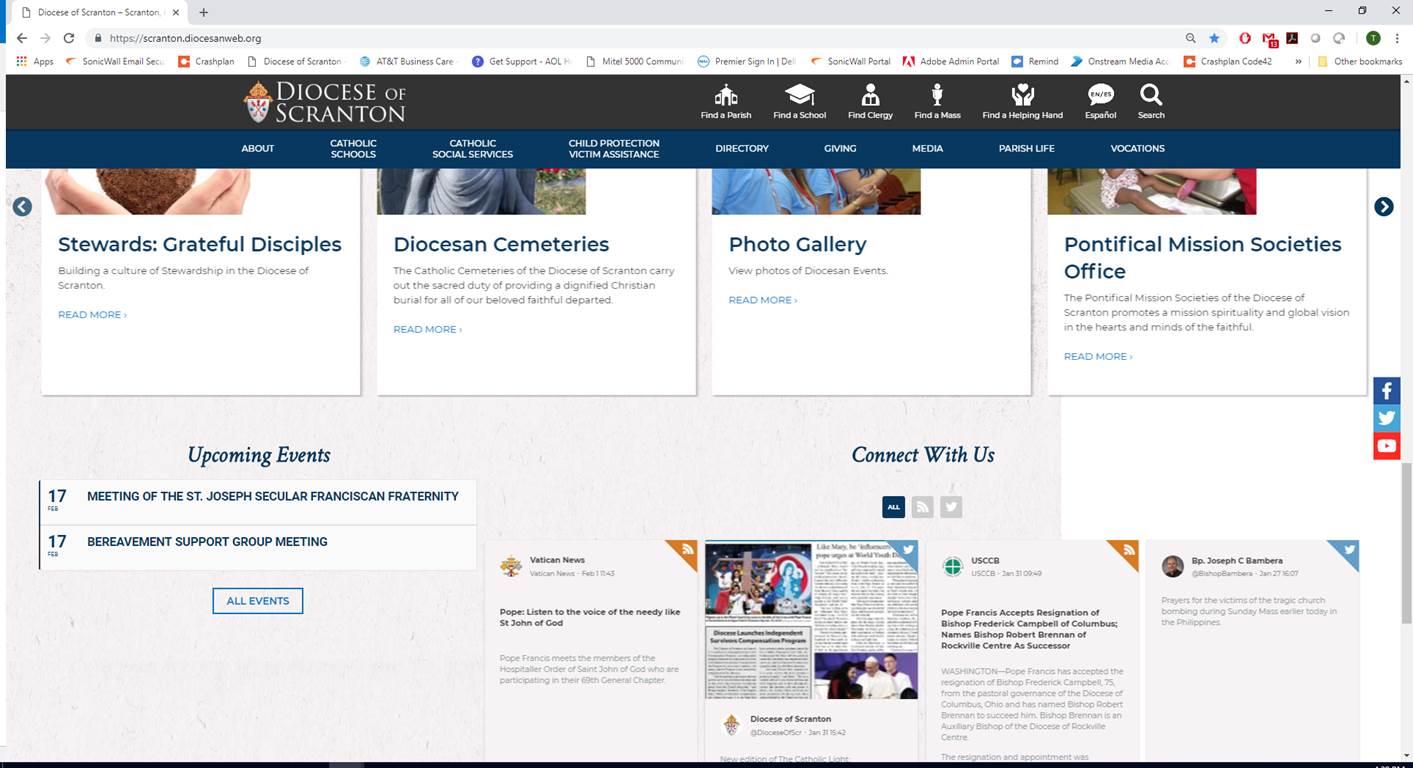Screen dimensions: 1413x768
Task: Select the Find Clergy icon
Action: pyautogui.click(x=870, y=96)
